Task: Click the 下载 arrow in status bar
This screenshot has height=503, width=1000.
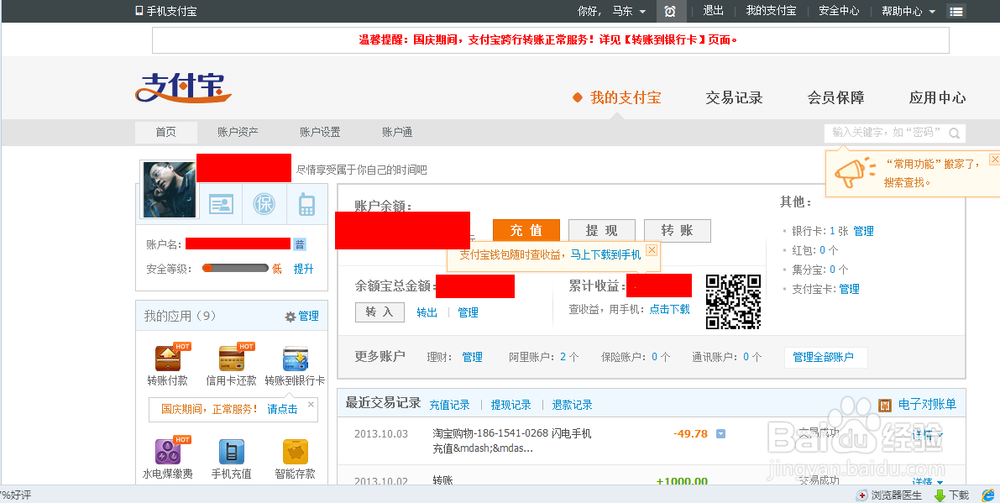Action: [940, 495]
